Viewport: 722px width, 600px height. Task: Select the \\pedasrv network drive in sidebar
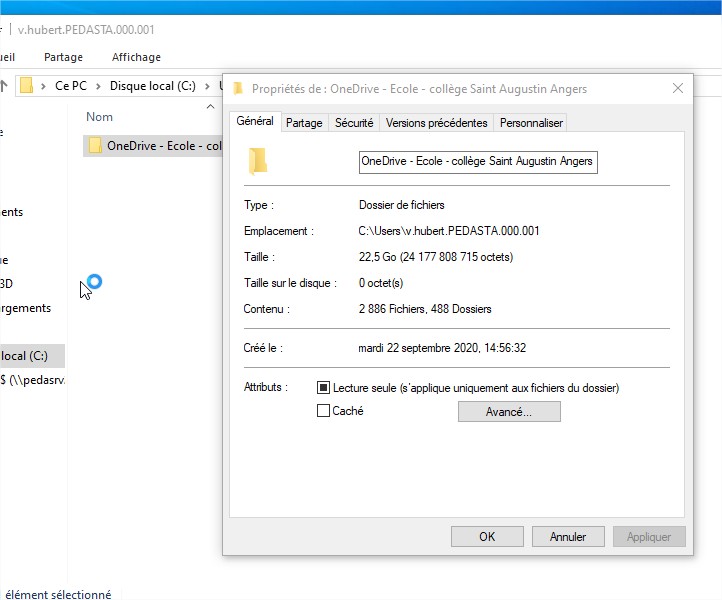(32, 380)
